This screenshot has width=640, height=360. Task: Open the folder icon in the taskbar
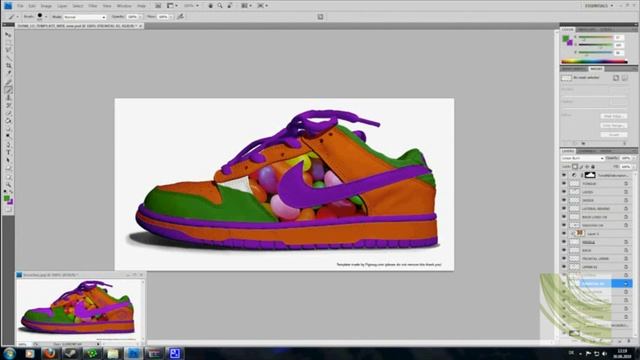pyautogui.click(x=112, y=353)
